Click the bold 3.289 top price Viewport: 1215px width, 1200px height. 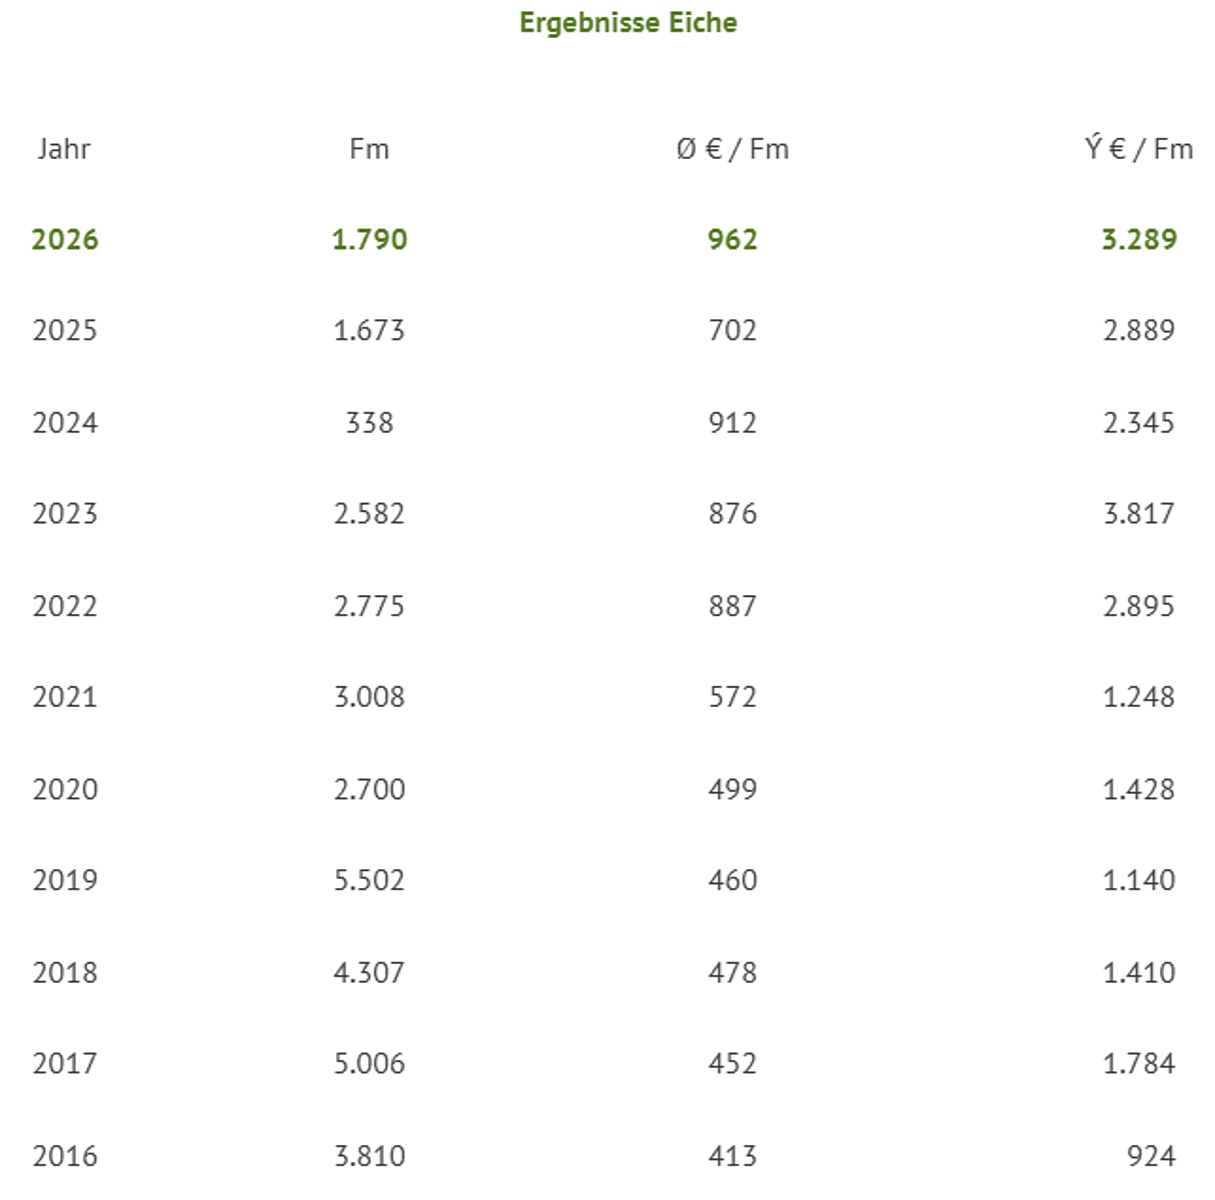tap(1139, 240)
